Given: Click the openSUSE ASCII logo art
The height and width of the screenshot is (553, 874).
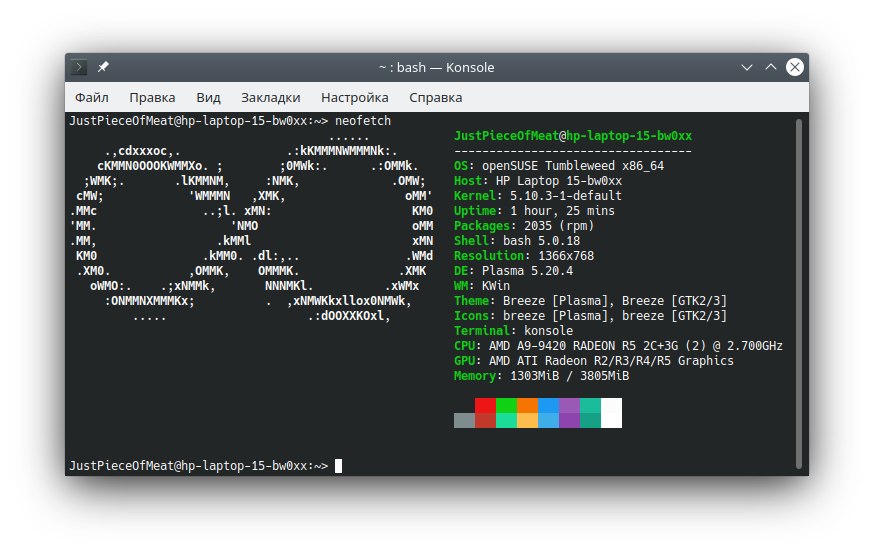Looking at the screenshot, I should [x=251, y=226].
